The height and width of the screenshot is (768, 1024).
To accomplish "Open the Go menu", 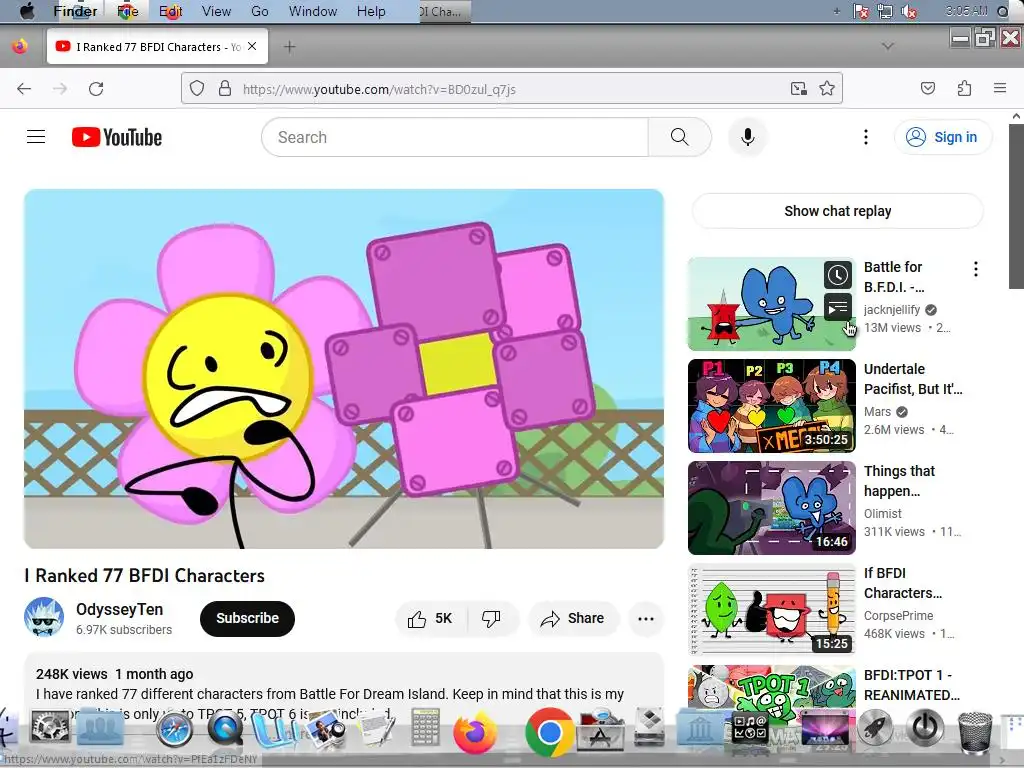I will [260, 11].
